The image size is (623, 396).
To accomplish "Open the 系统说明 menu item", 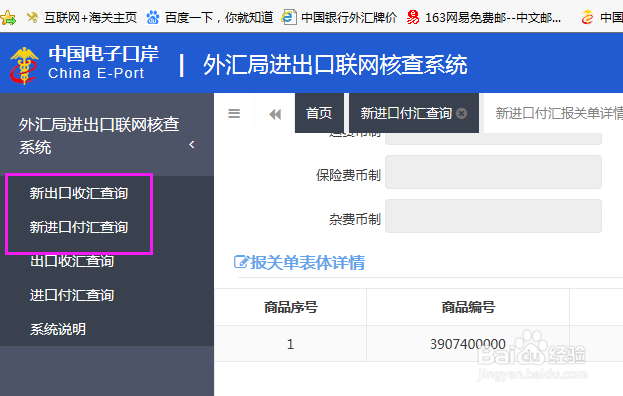I will [x=58, y=329].
